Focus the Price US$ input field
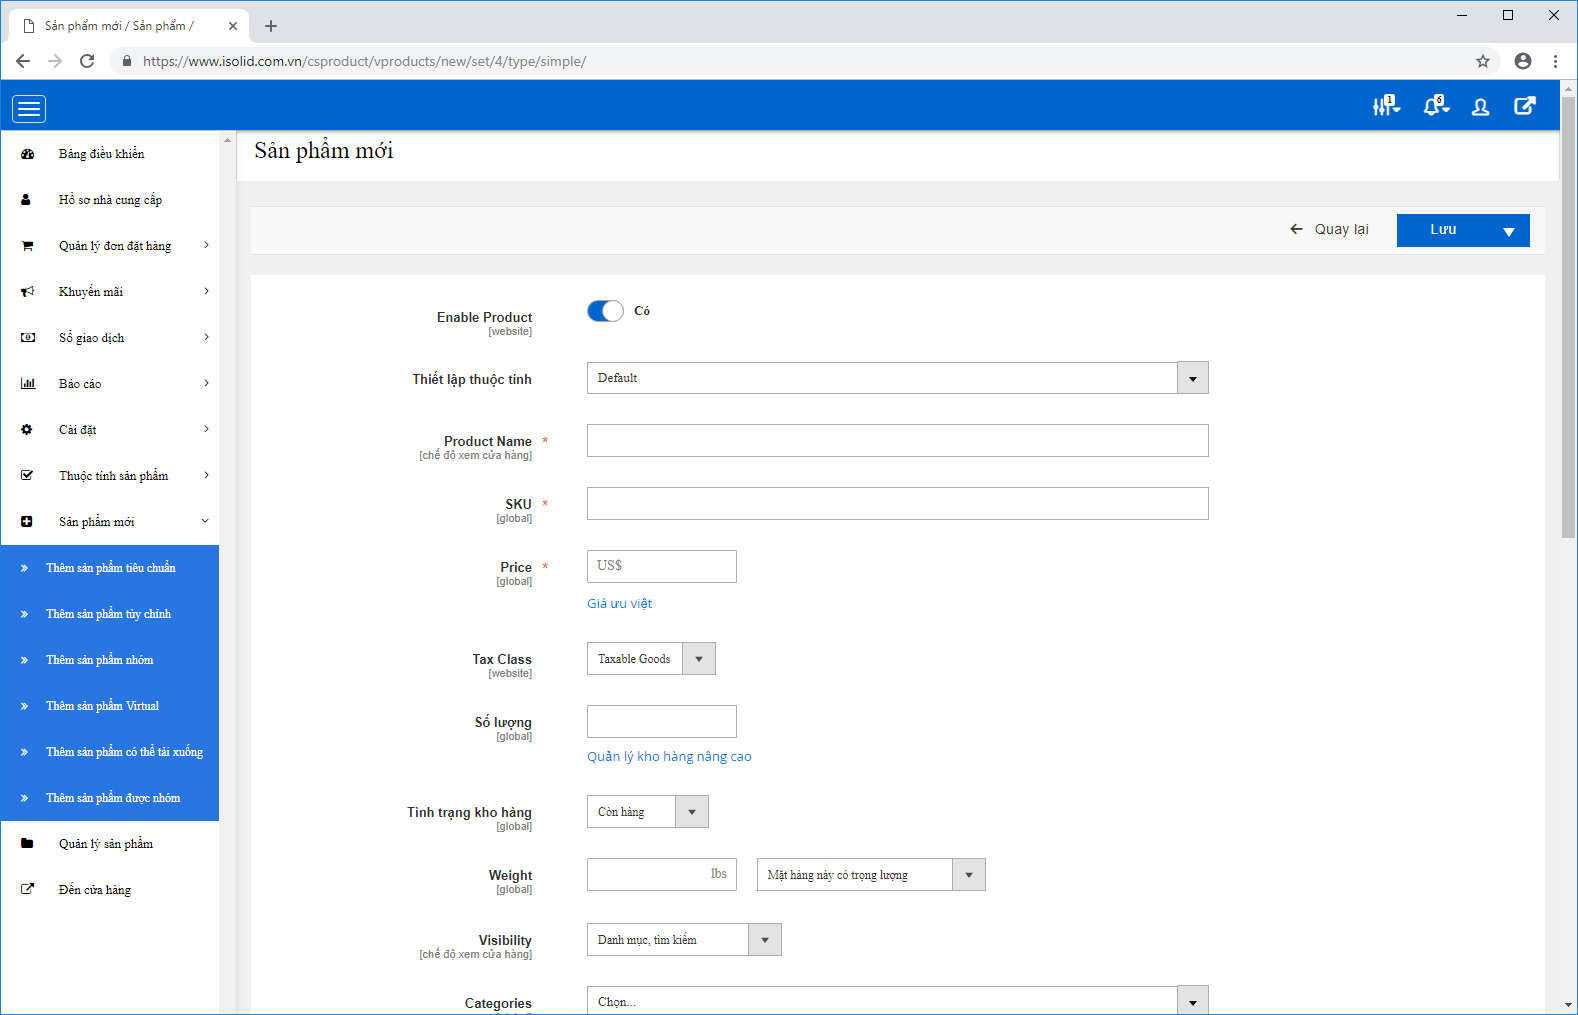The image size is (1578, 1015). (661, 567)
